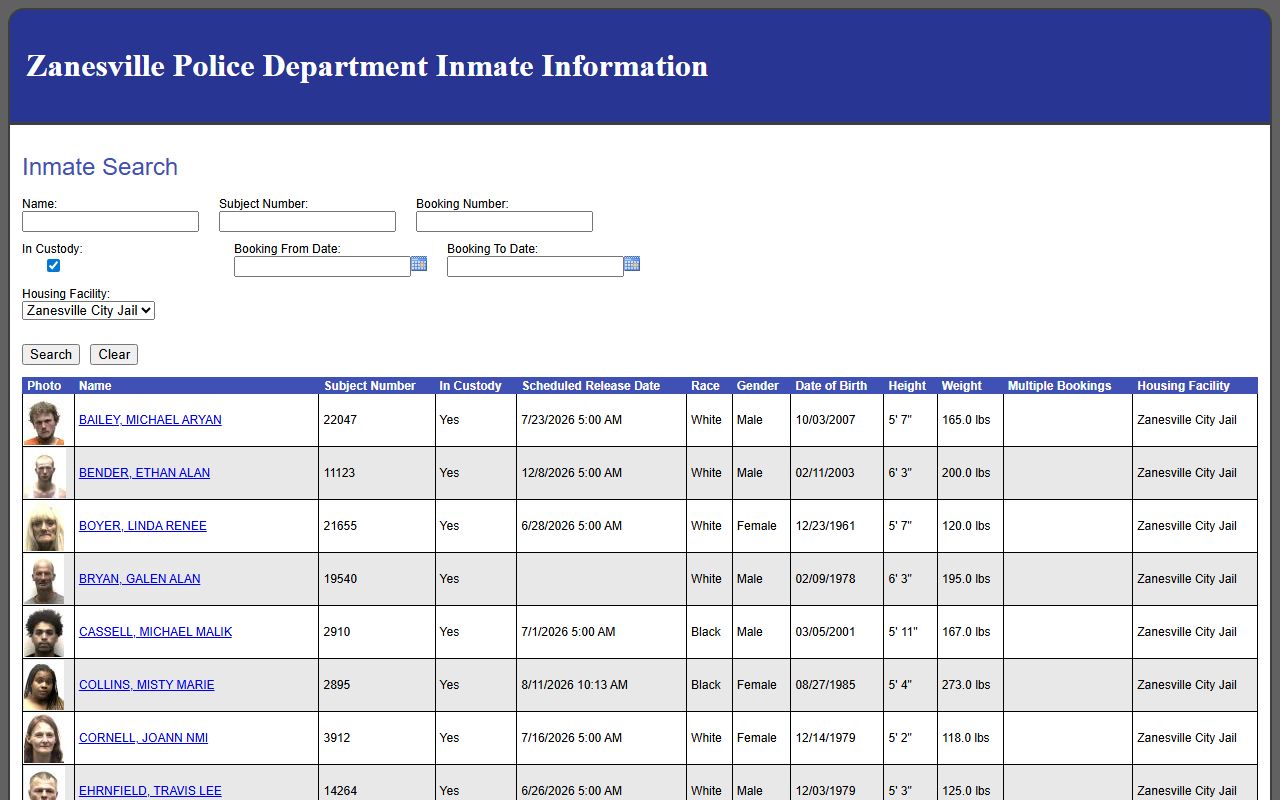This screenshot has height=800, width=1280.
Task: Click the Multiple Bookings column header
Action: tap(1059, 386)
